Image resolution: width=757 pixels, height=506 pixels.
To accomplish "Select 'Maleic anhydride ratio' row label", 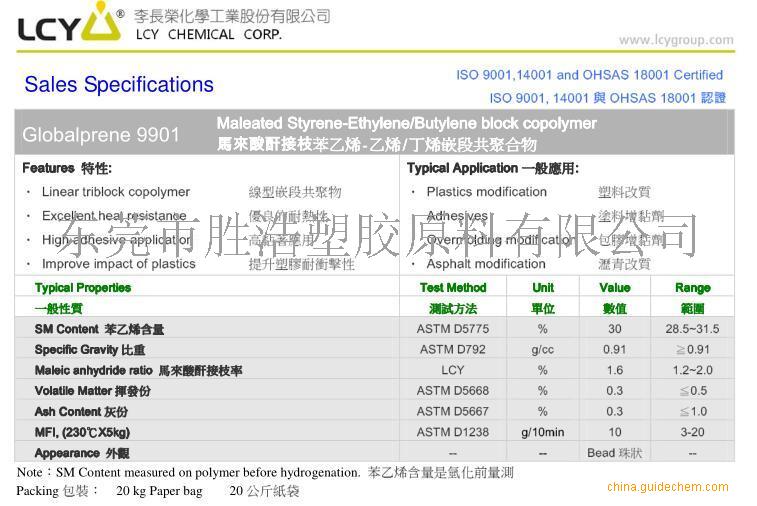I will (x=138, y=370).
